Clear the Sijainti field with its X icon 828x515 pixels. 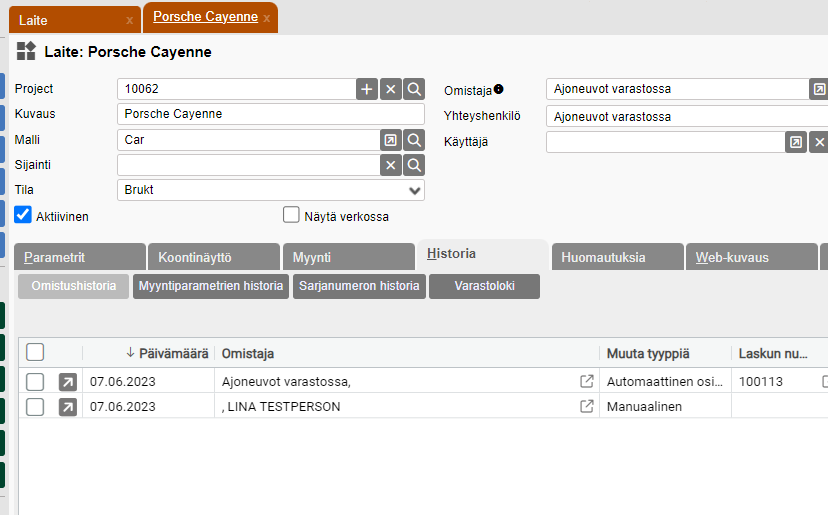pyautogui.click(x=391, y=165)
